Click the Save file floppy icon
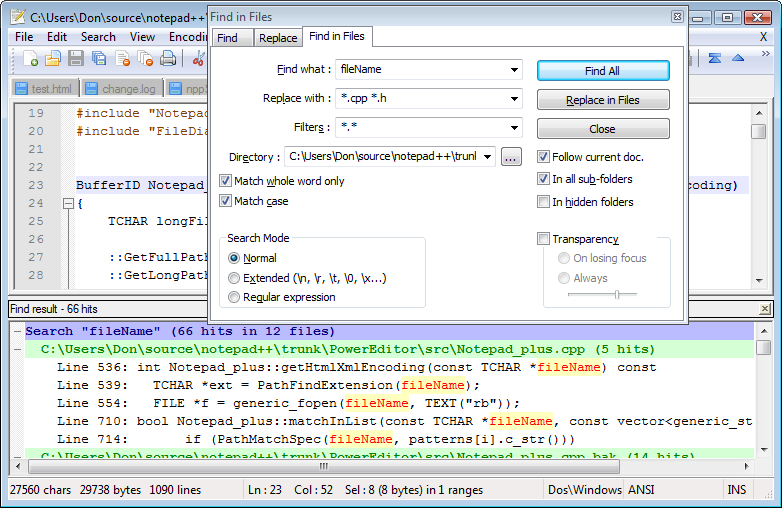 [76, 59]
